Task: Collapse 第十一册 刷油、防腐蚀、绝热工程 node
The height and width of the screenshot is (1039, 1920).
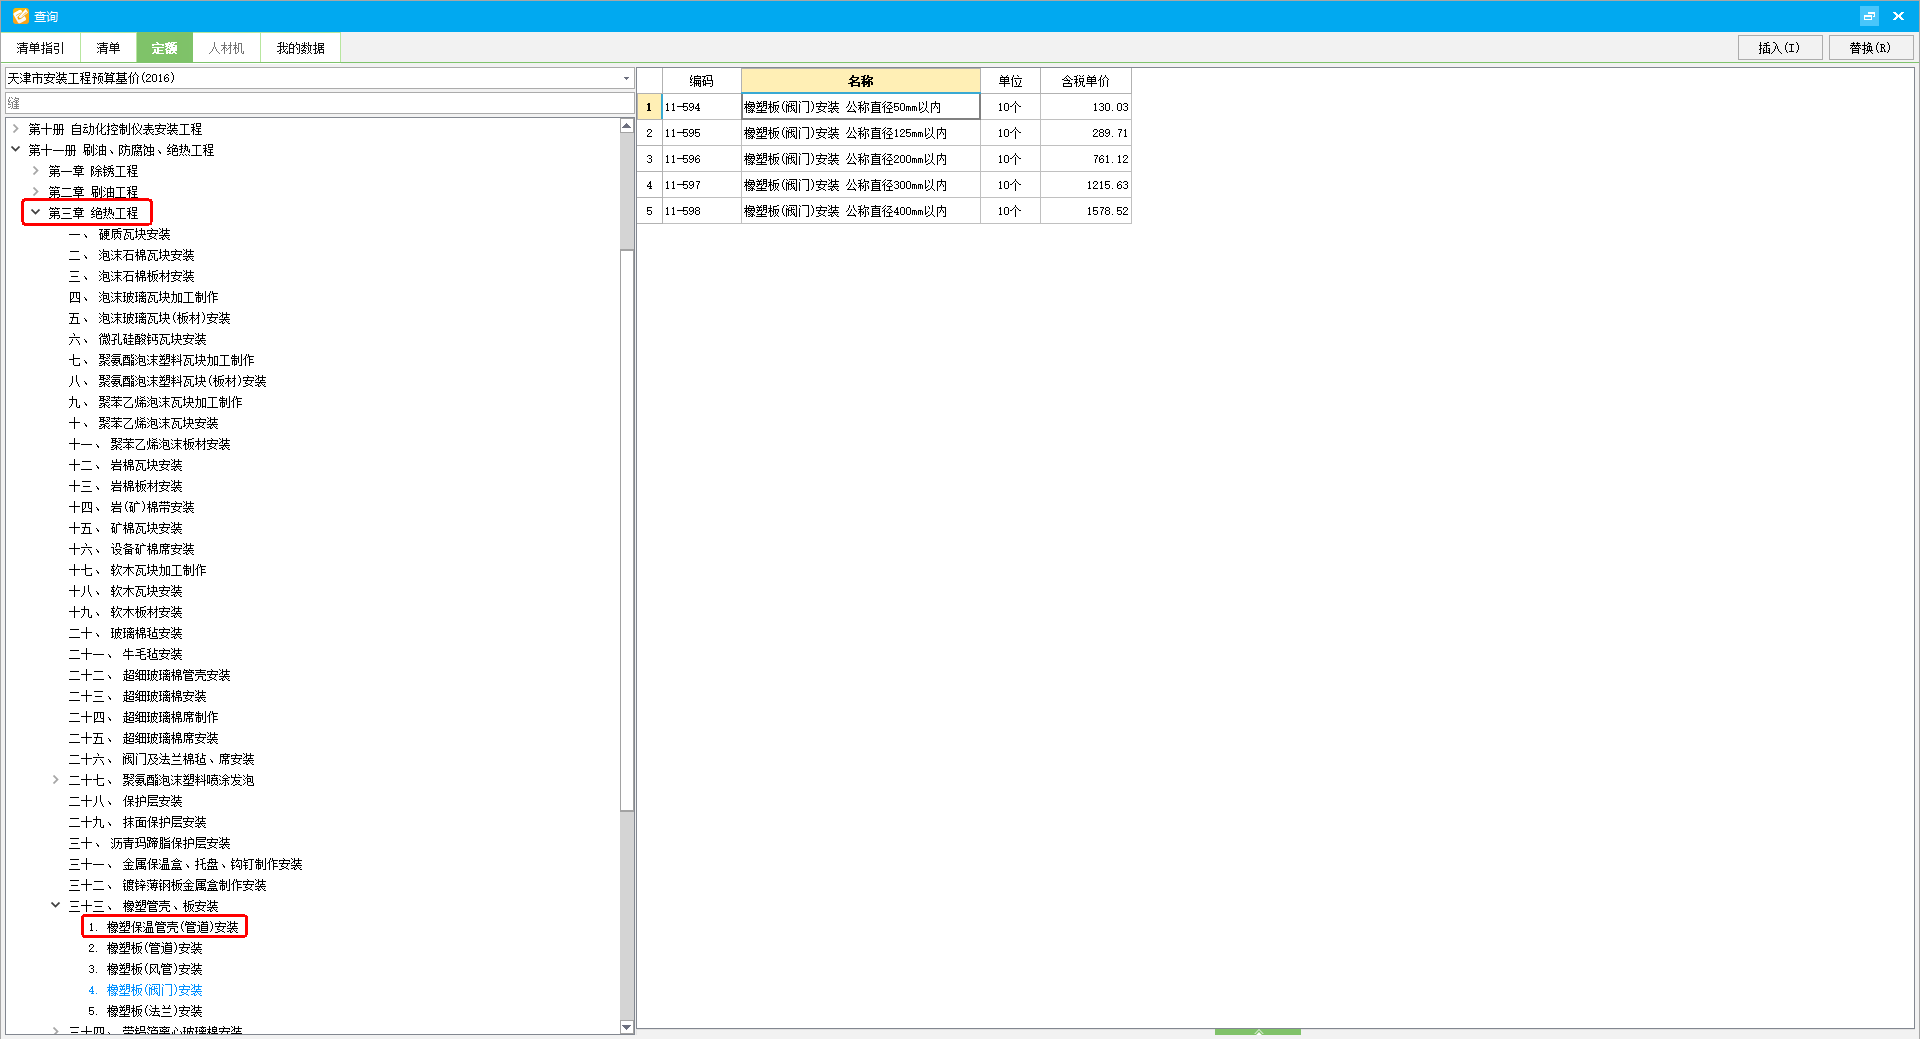Action: click(x=16, y=150)
